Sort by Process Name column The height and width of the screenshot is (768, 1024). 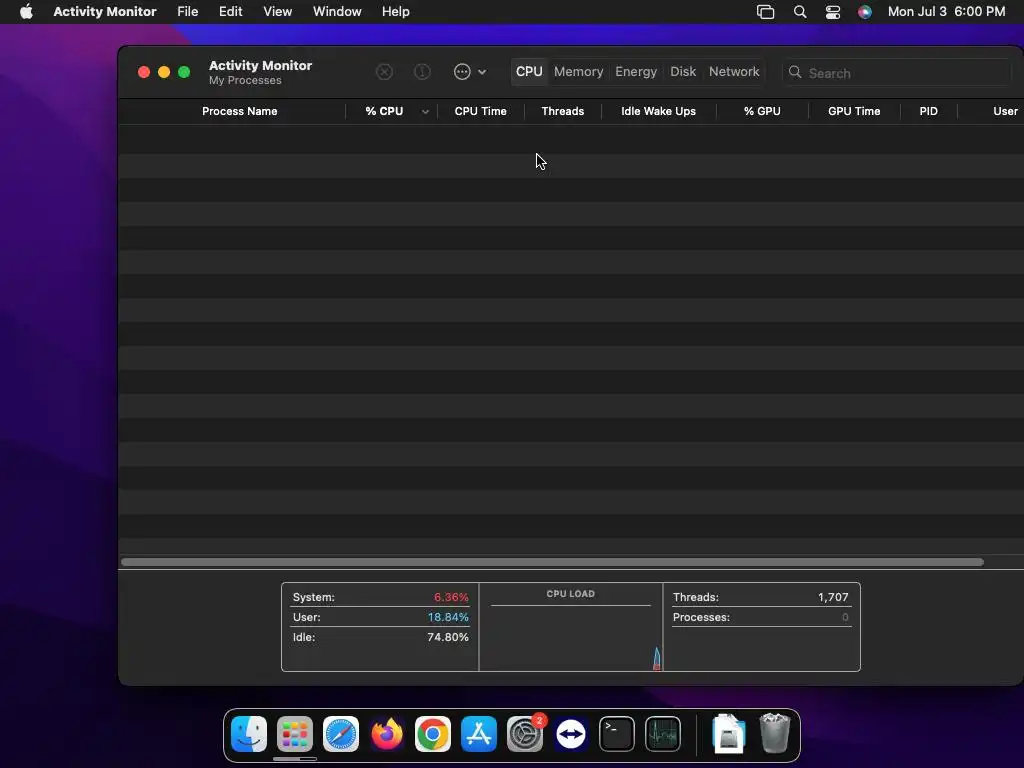pos(240,111)
